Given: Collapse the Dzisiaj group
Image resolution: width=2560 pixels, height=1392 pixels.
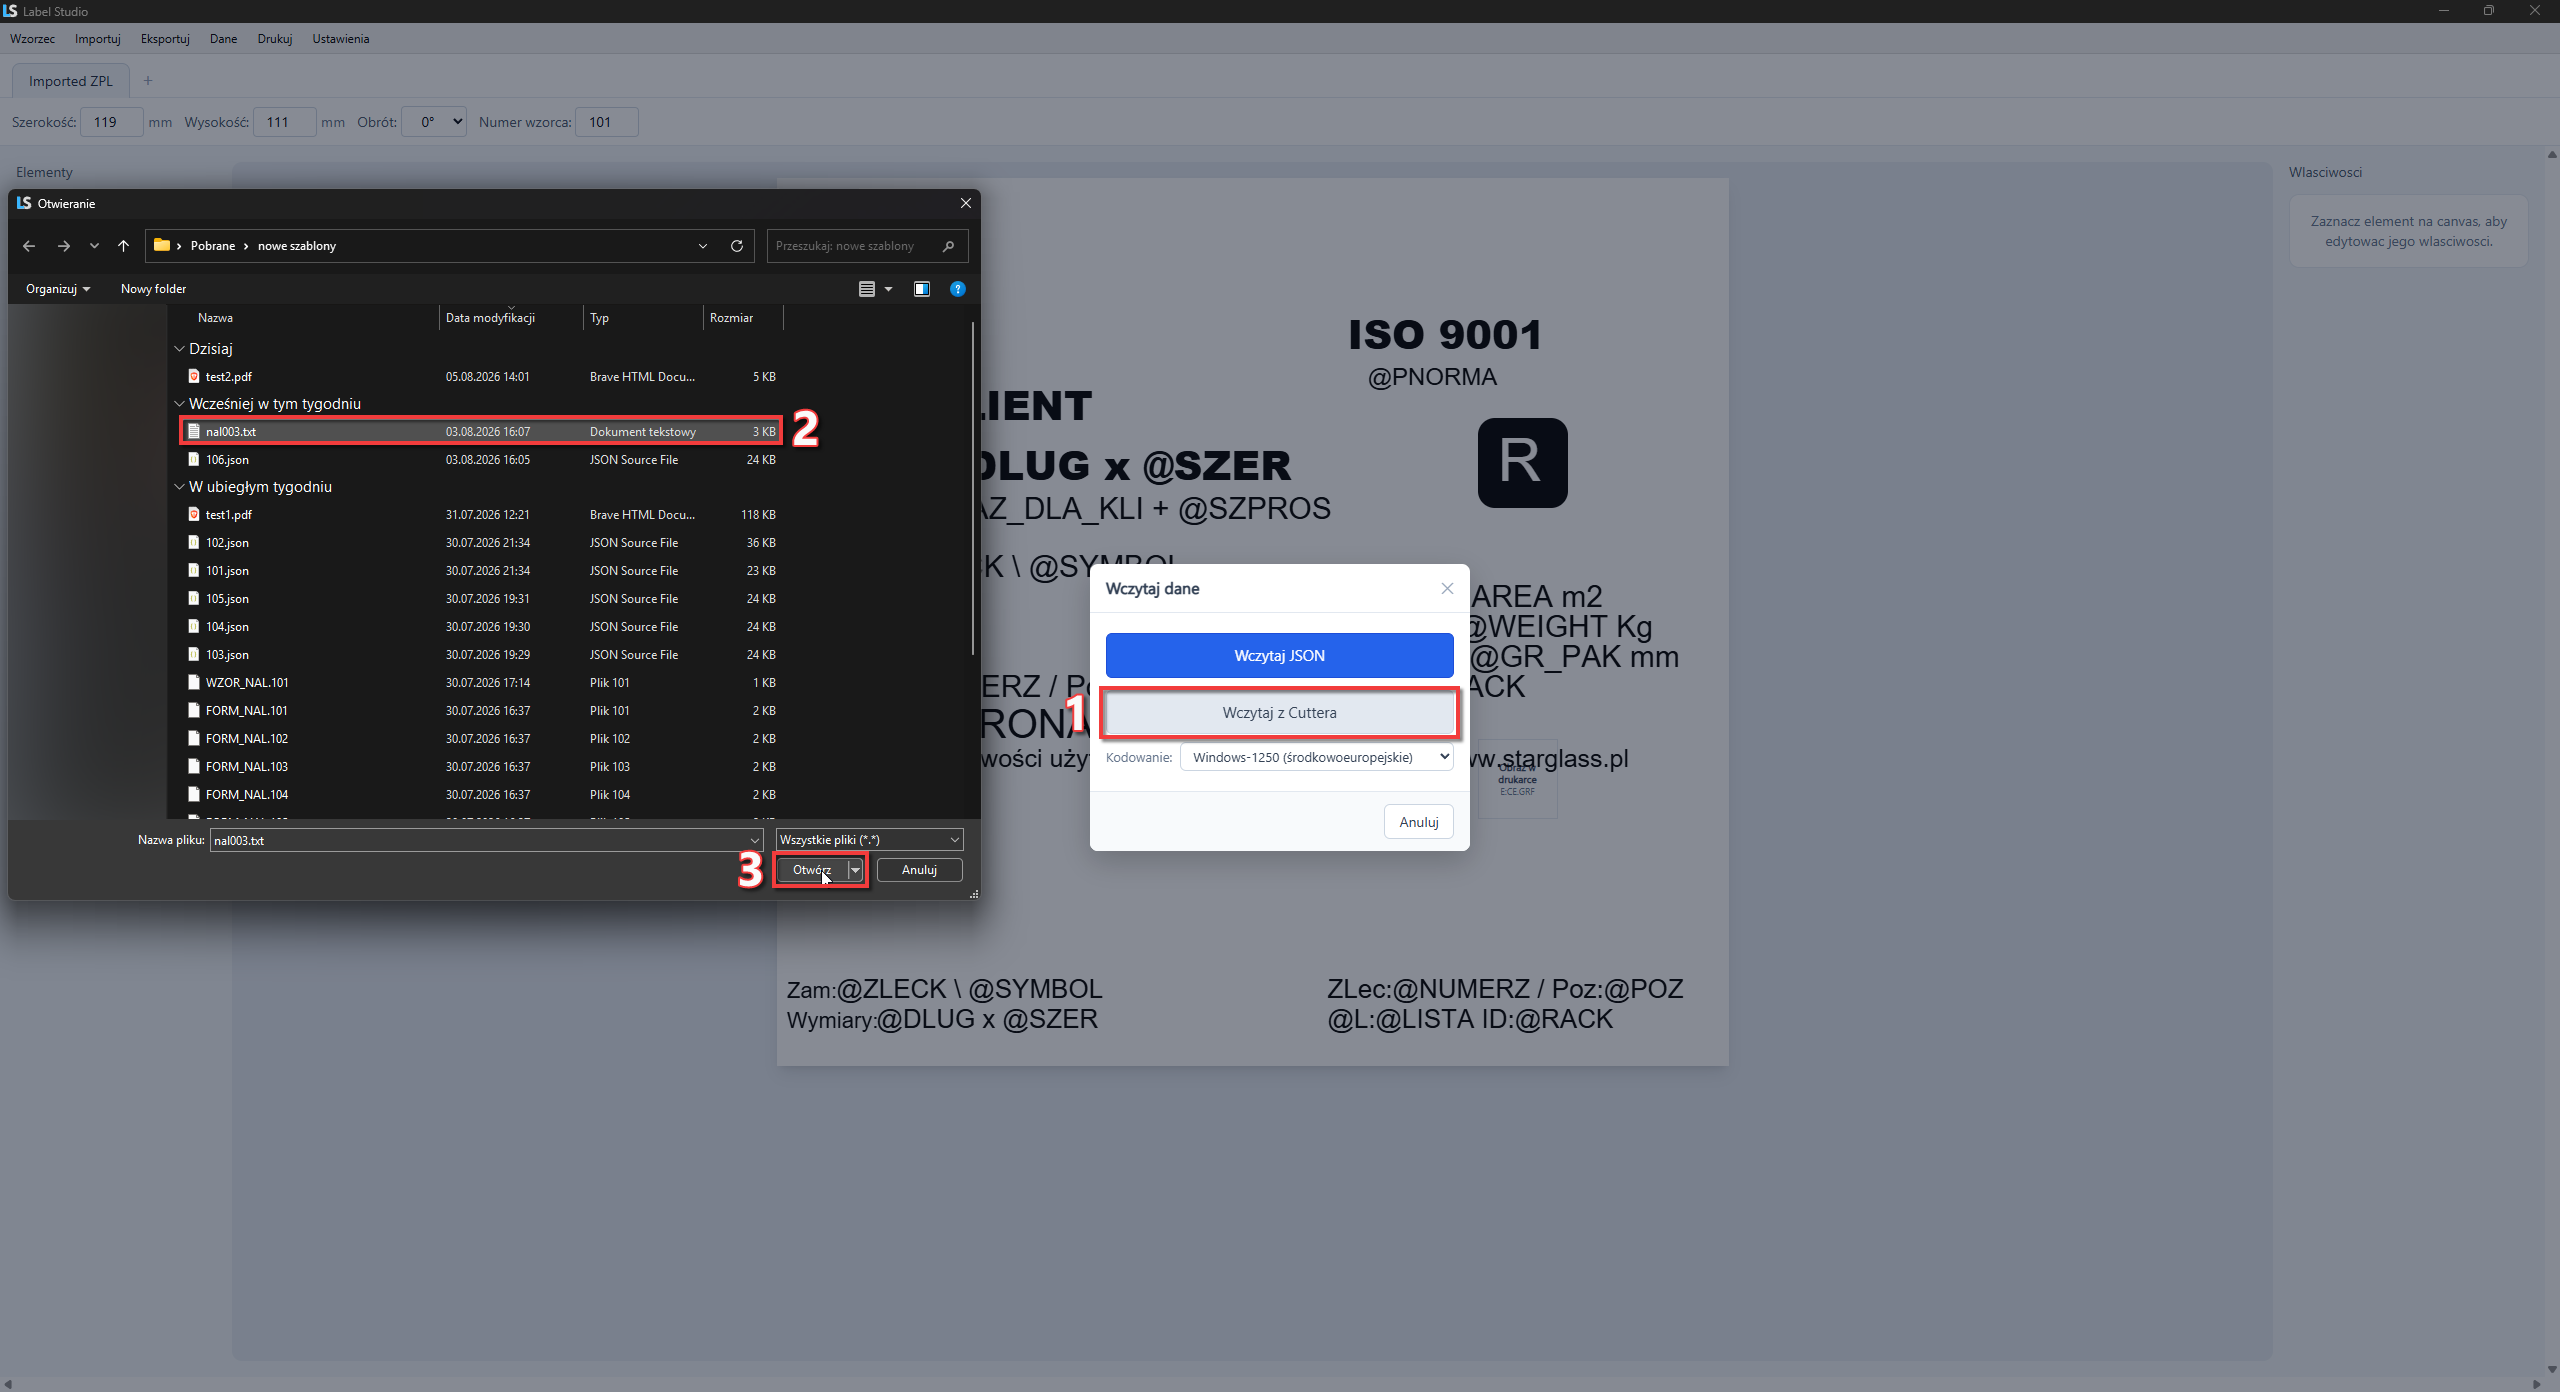Looking at the screenshot, I should (180, 349).
